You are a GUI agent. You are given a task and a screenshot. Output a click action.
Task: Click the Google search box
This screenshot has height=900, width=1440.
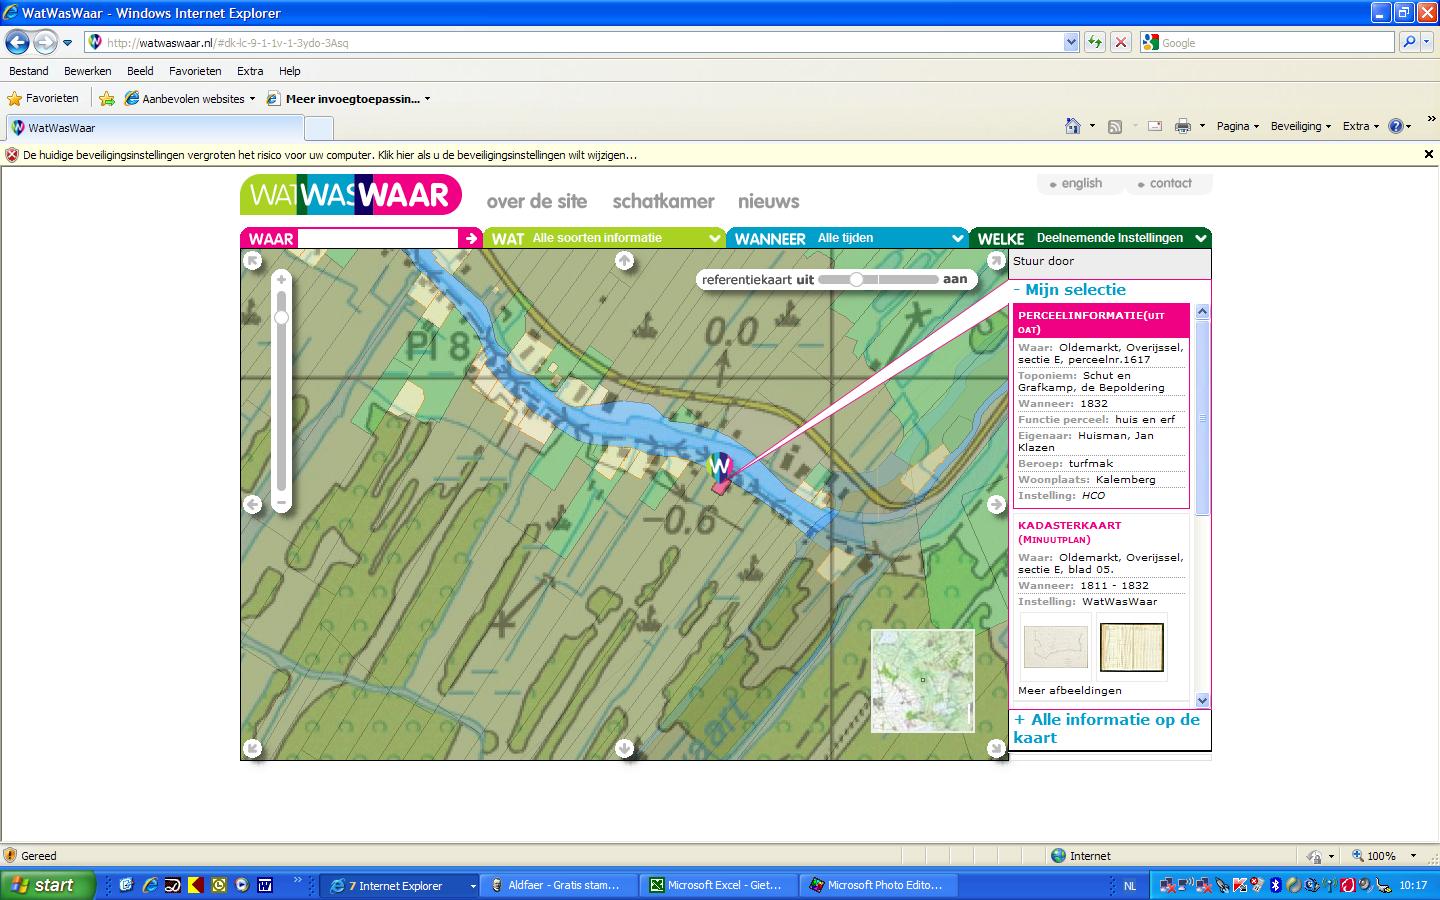(x=1267, y=42)
